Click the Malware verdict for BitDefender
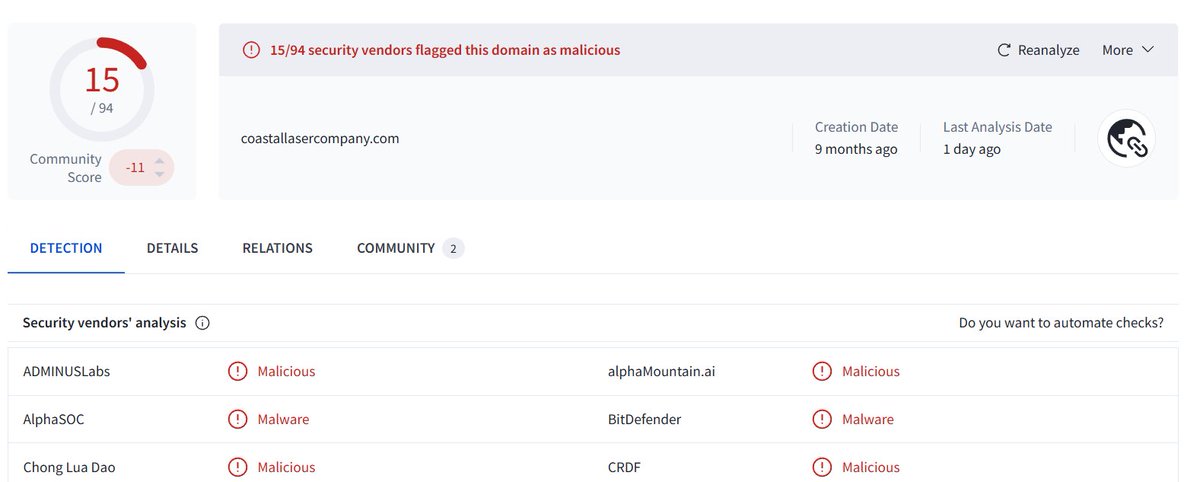This screenshot has width=1200, height=482. pos(868,419)
